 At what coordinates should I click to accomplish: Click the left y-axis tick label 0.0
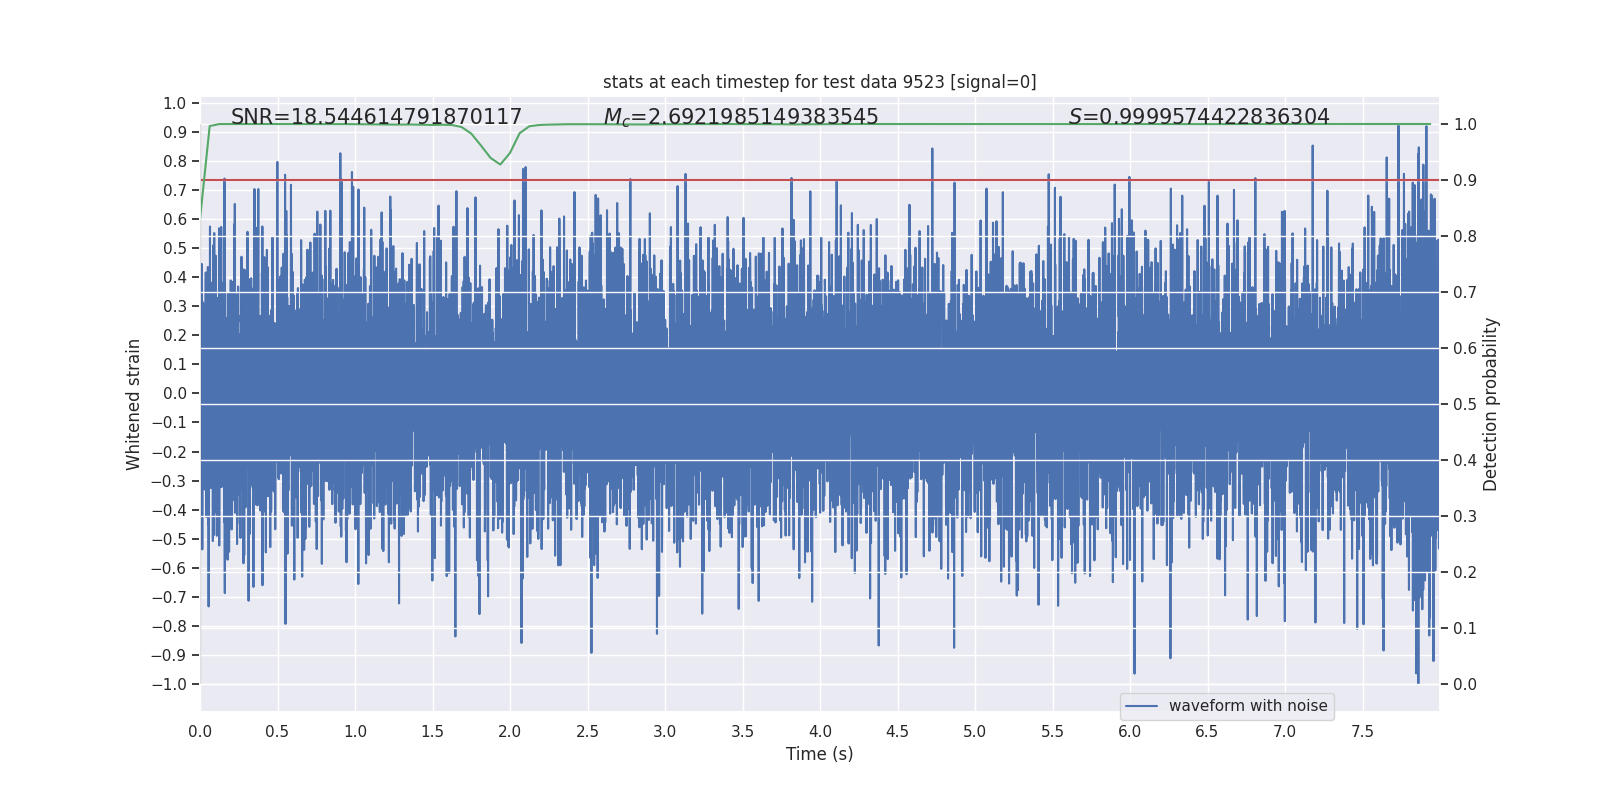(175, 394)
